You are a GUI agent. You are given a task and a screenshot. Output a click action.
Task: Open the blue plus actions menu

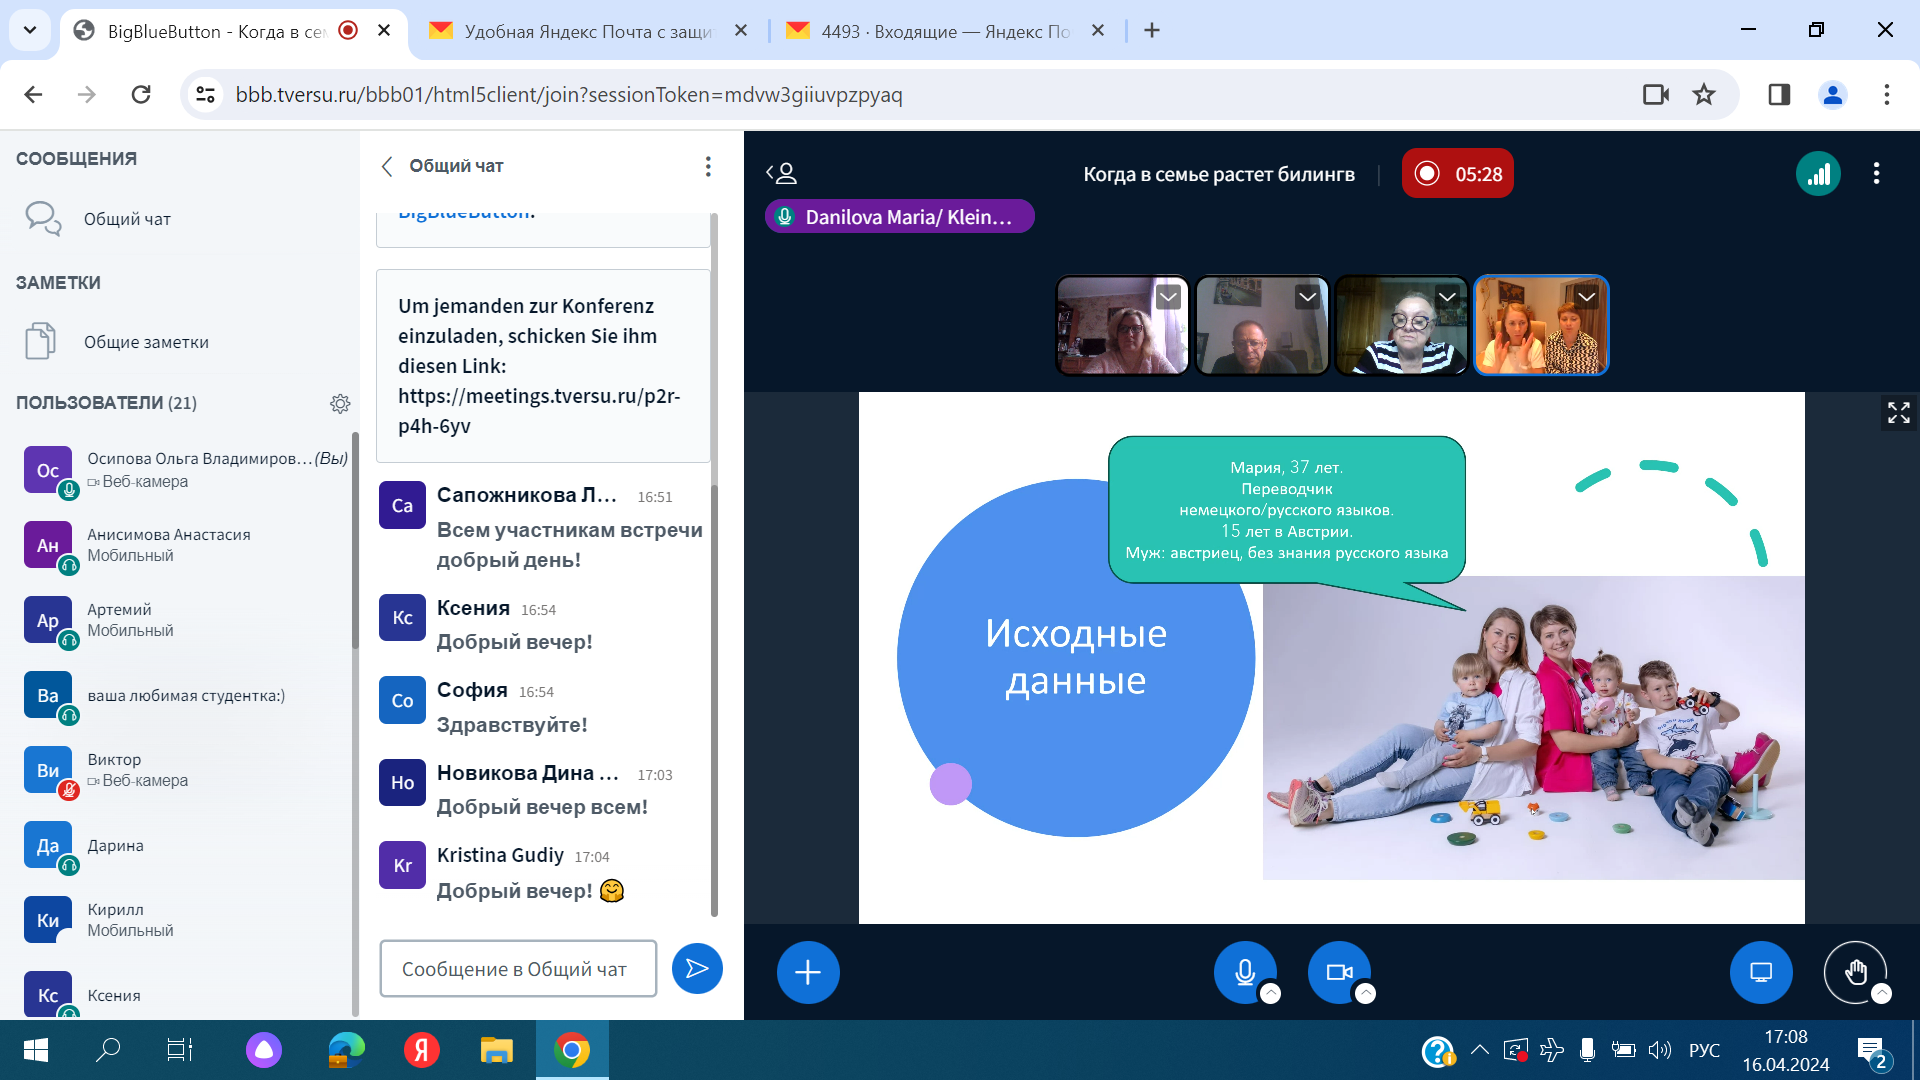(x=808, y=972)
